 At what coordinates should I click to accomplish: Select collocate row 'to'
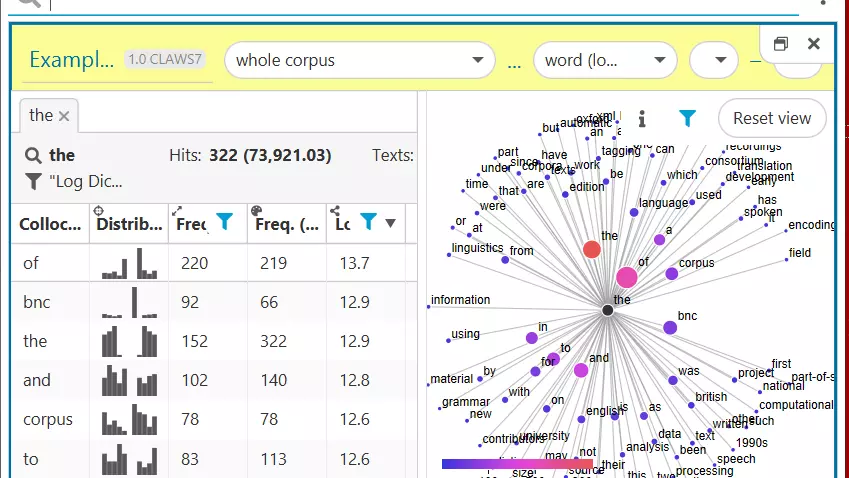click(214, 459)
